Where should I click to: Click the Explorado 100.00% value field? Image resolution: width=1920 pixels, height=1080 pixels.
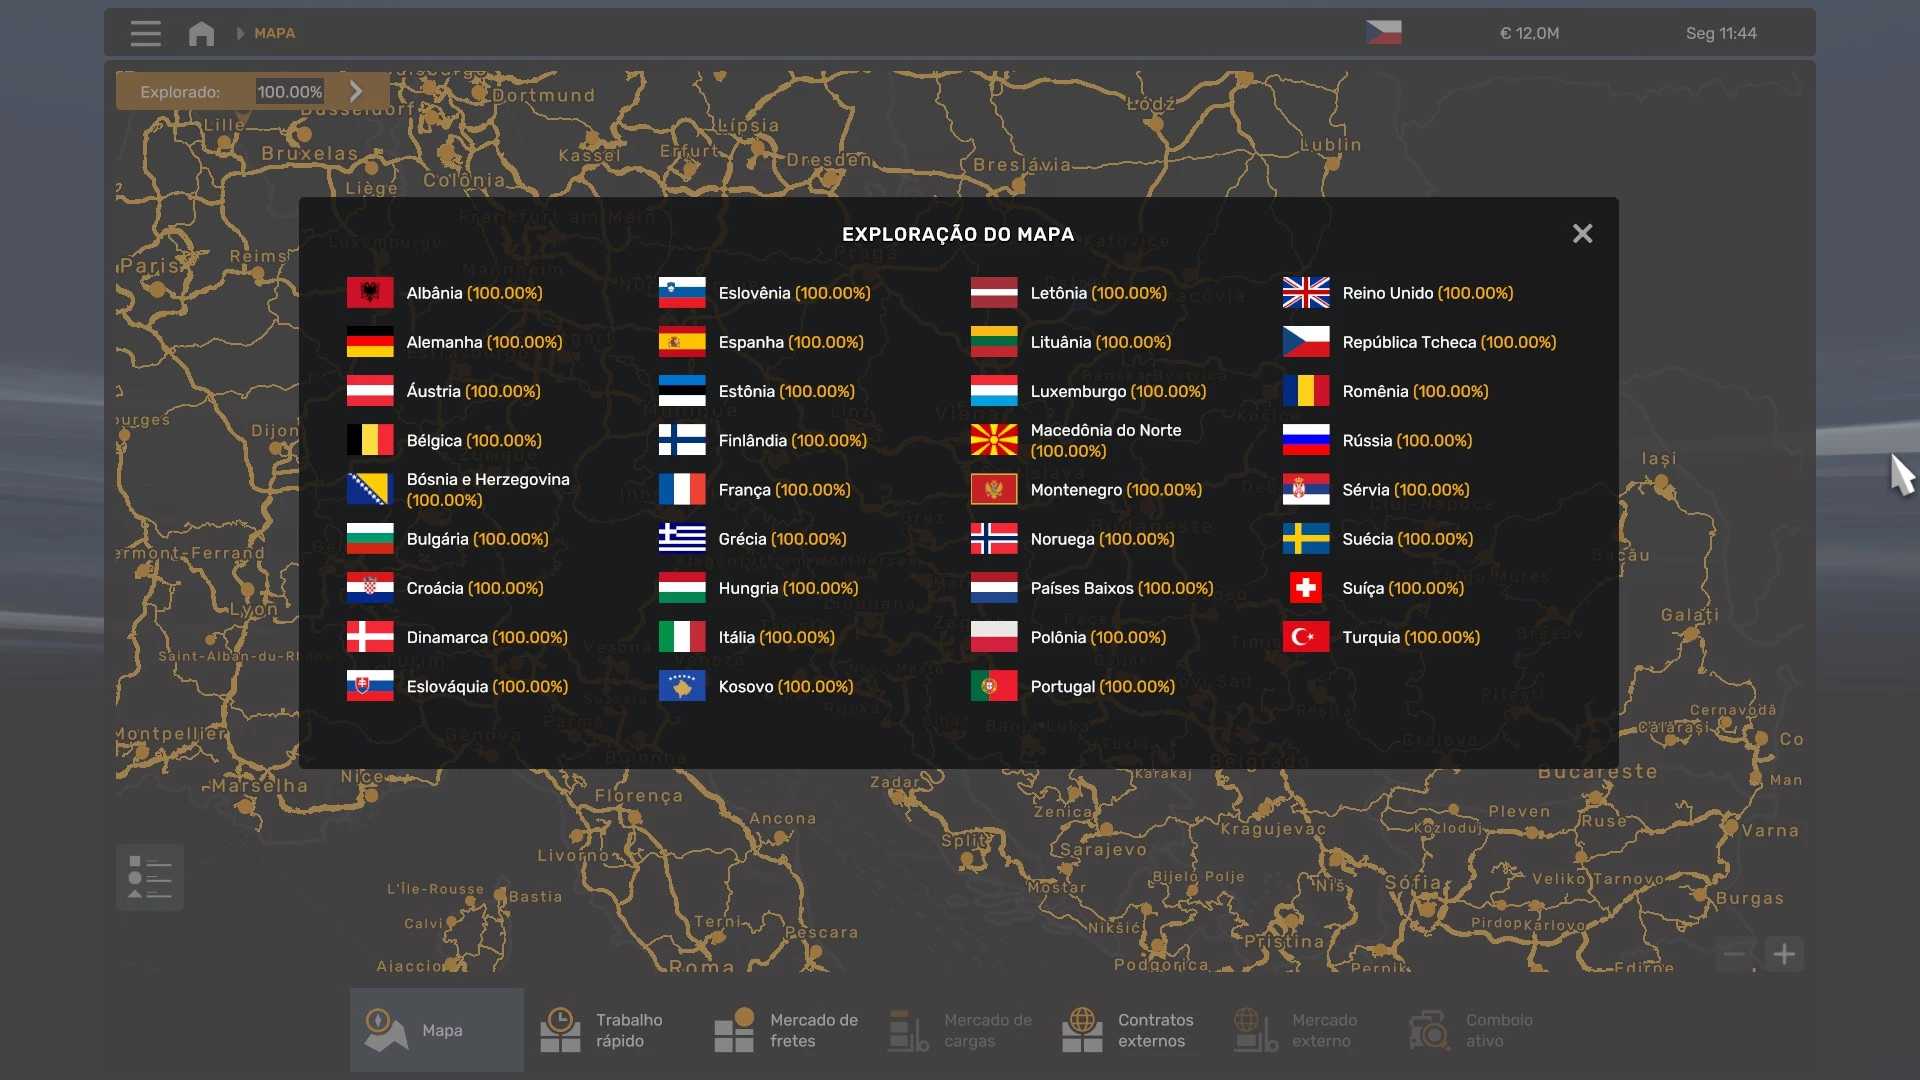point(289,92)
